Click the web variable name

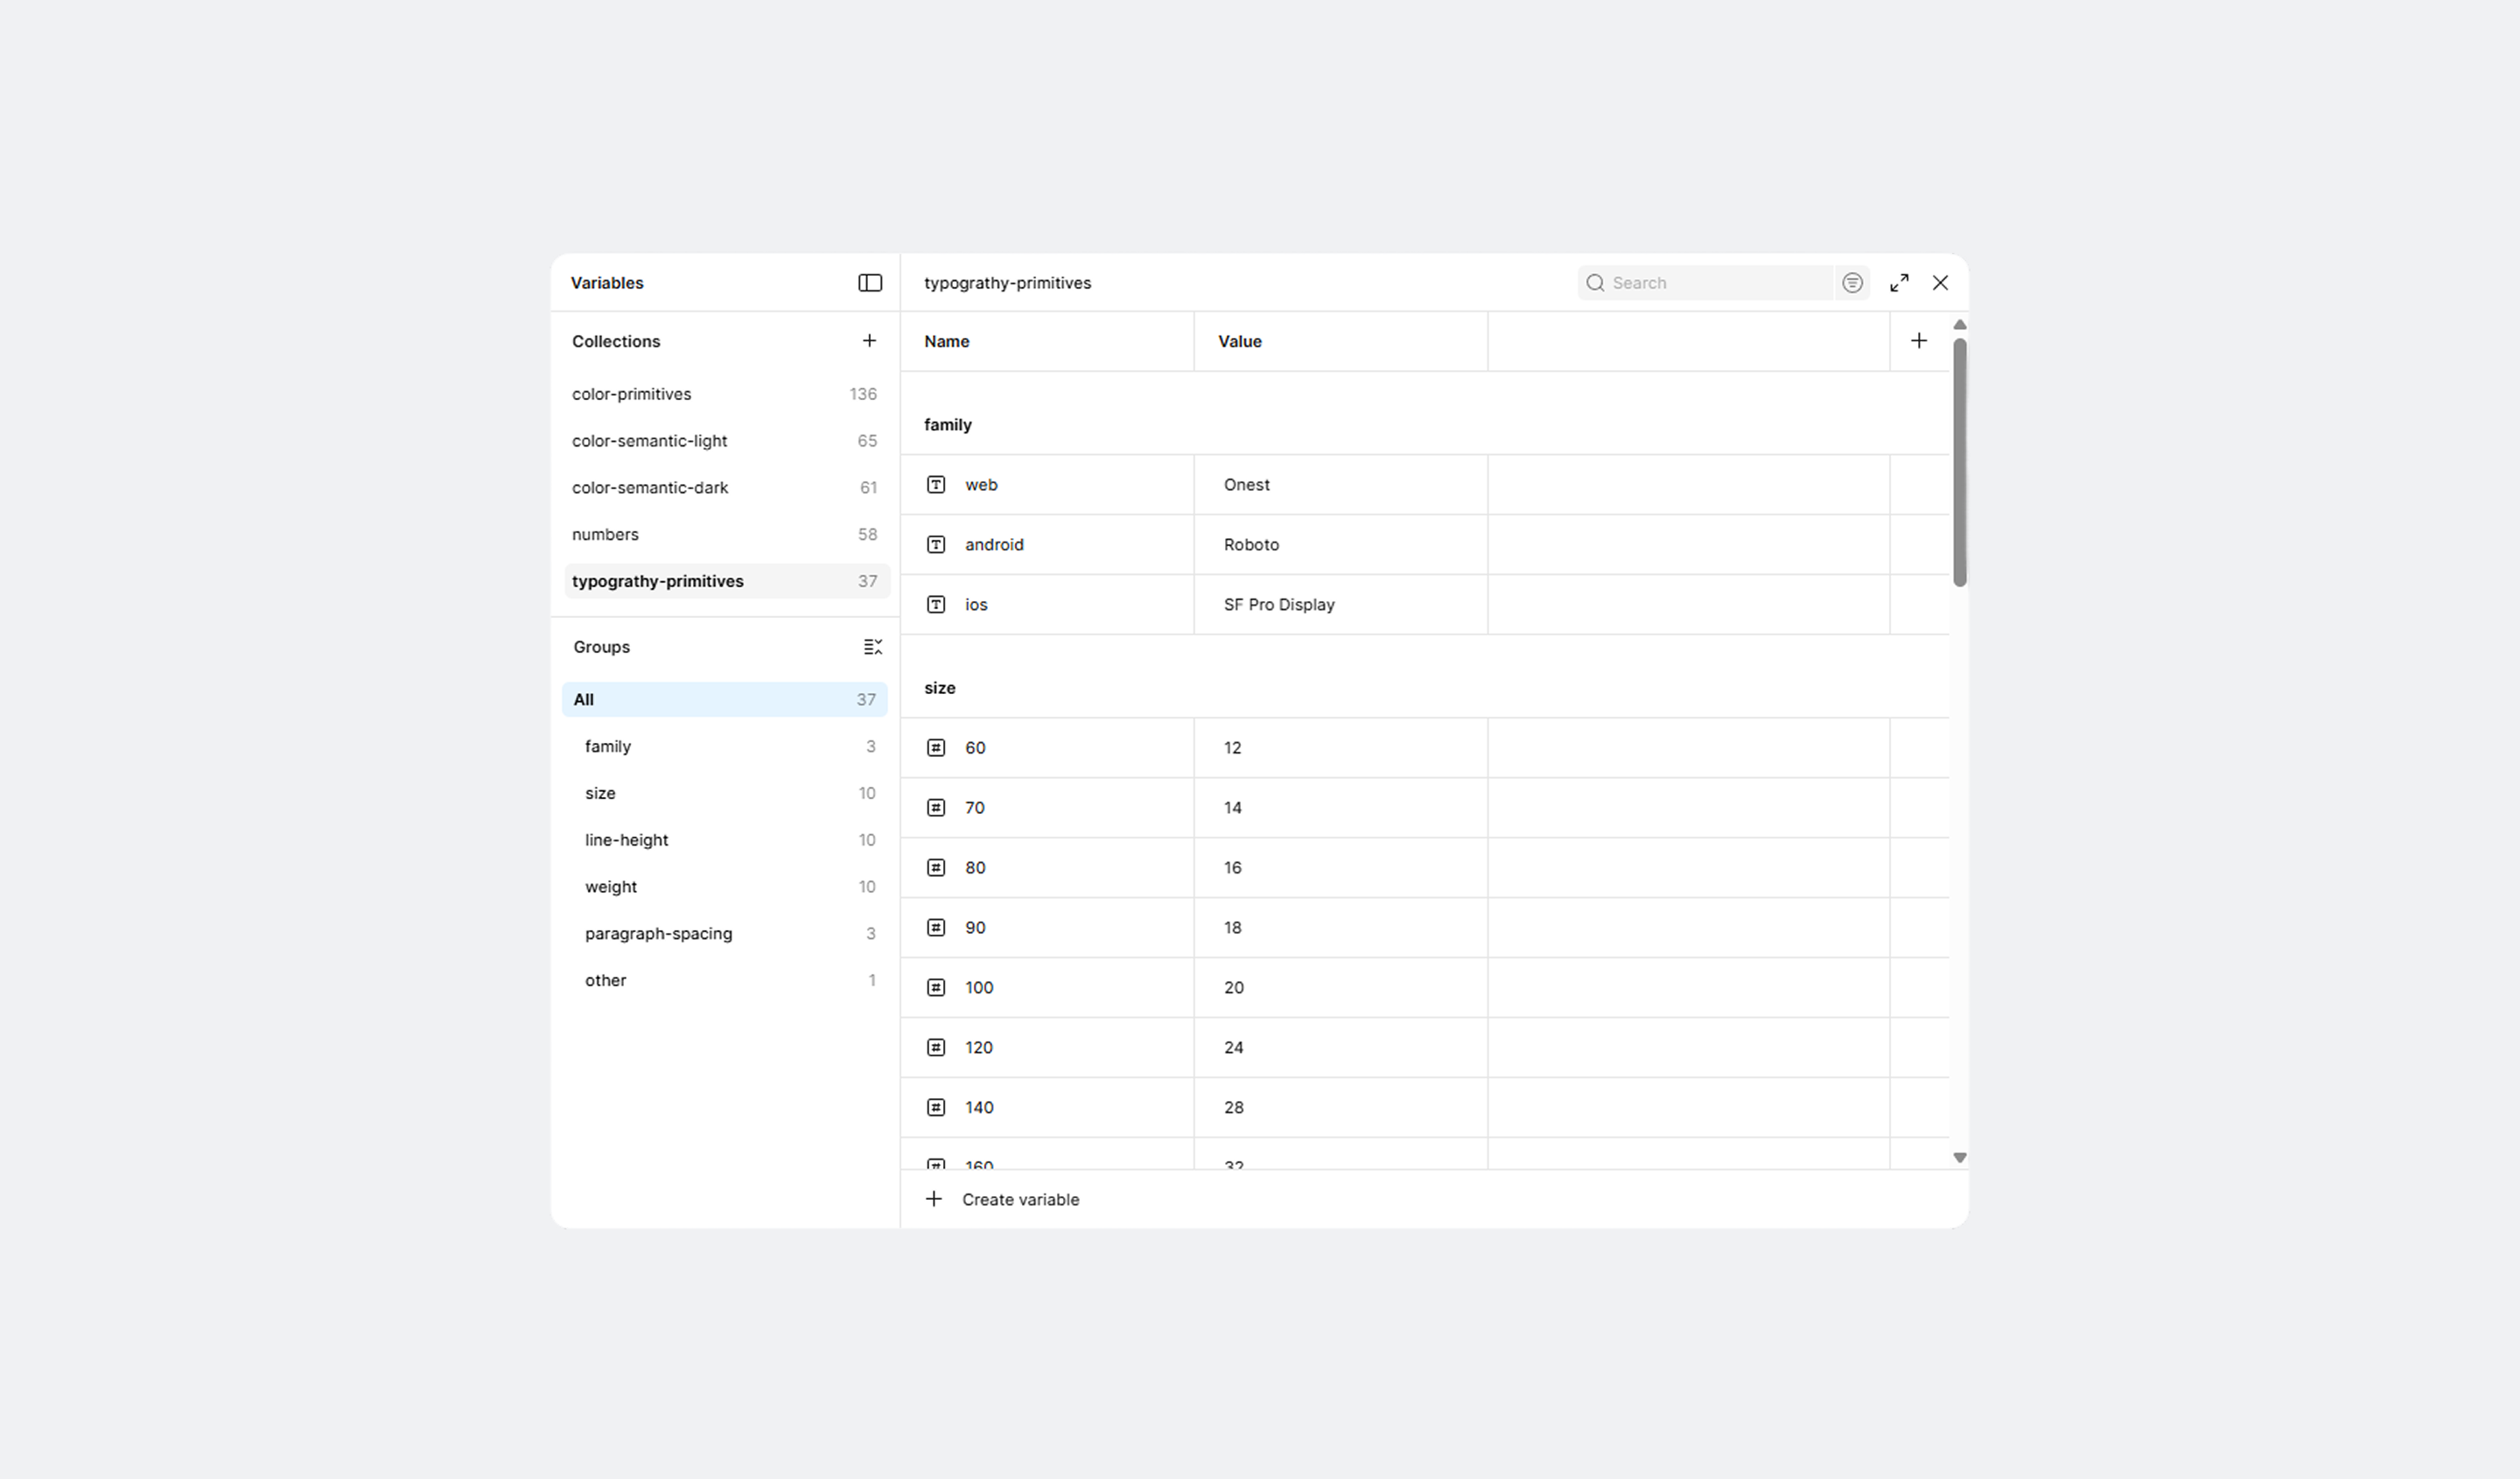click(x=981, y=485)
